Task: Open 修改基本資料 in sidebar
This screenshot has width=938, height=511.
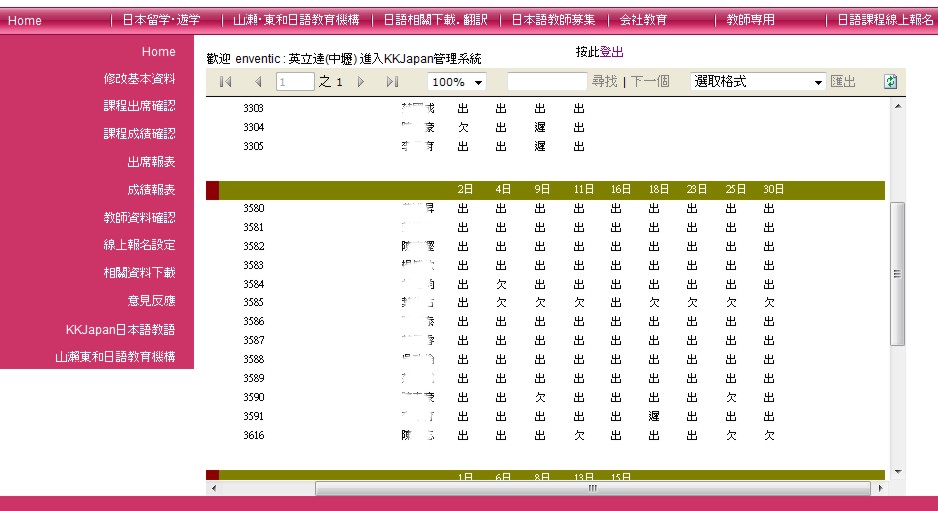Action: coord(139,78)
